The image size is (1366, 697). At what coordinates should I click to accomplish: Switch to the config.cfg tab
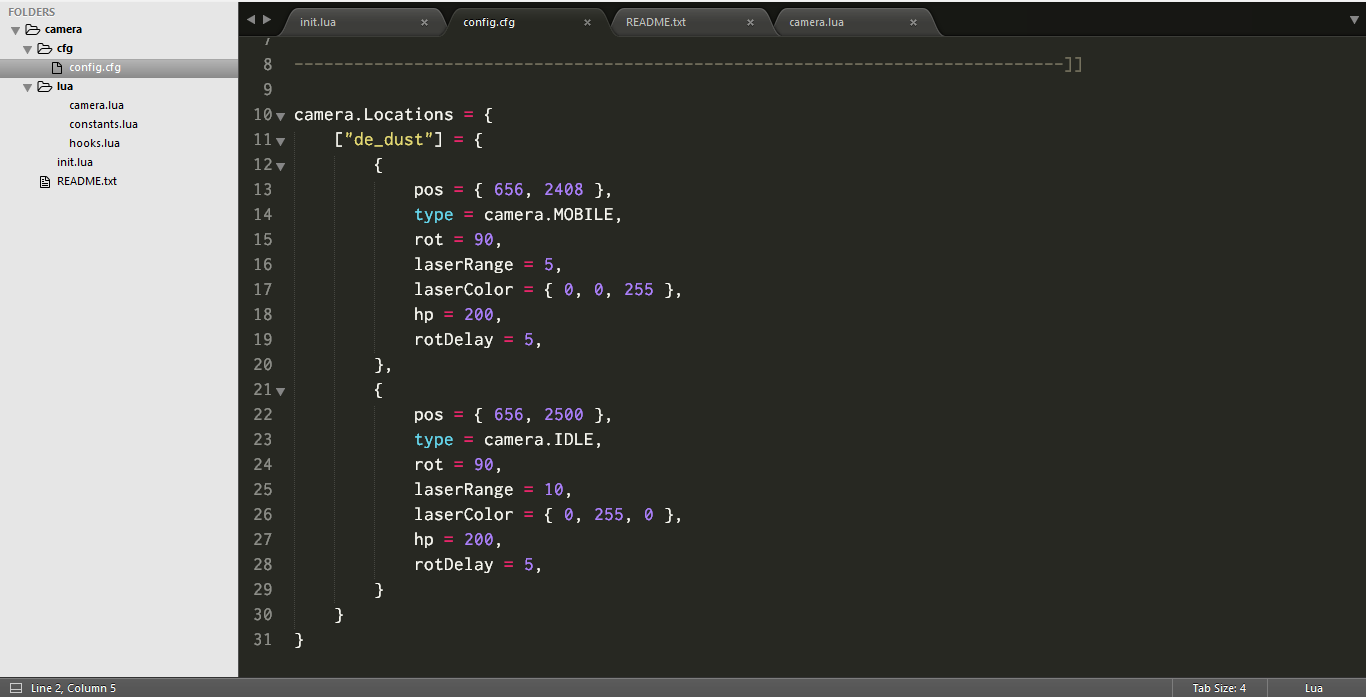[527, 22]
